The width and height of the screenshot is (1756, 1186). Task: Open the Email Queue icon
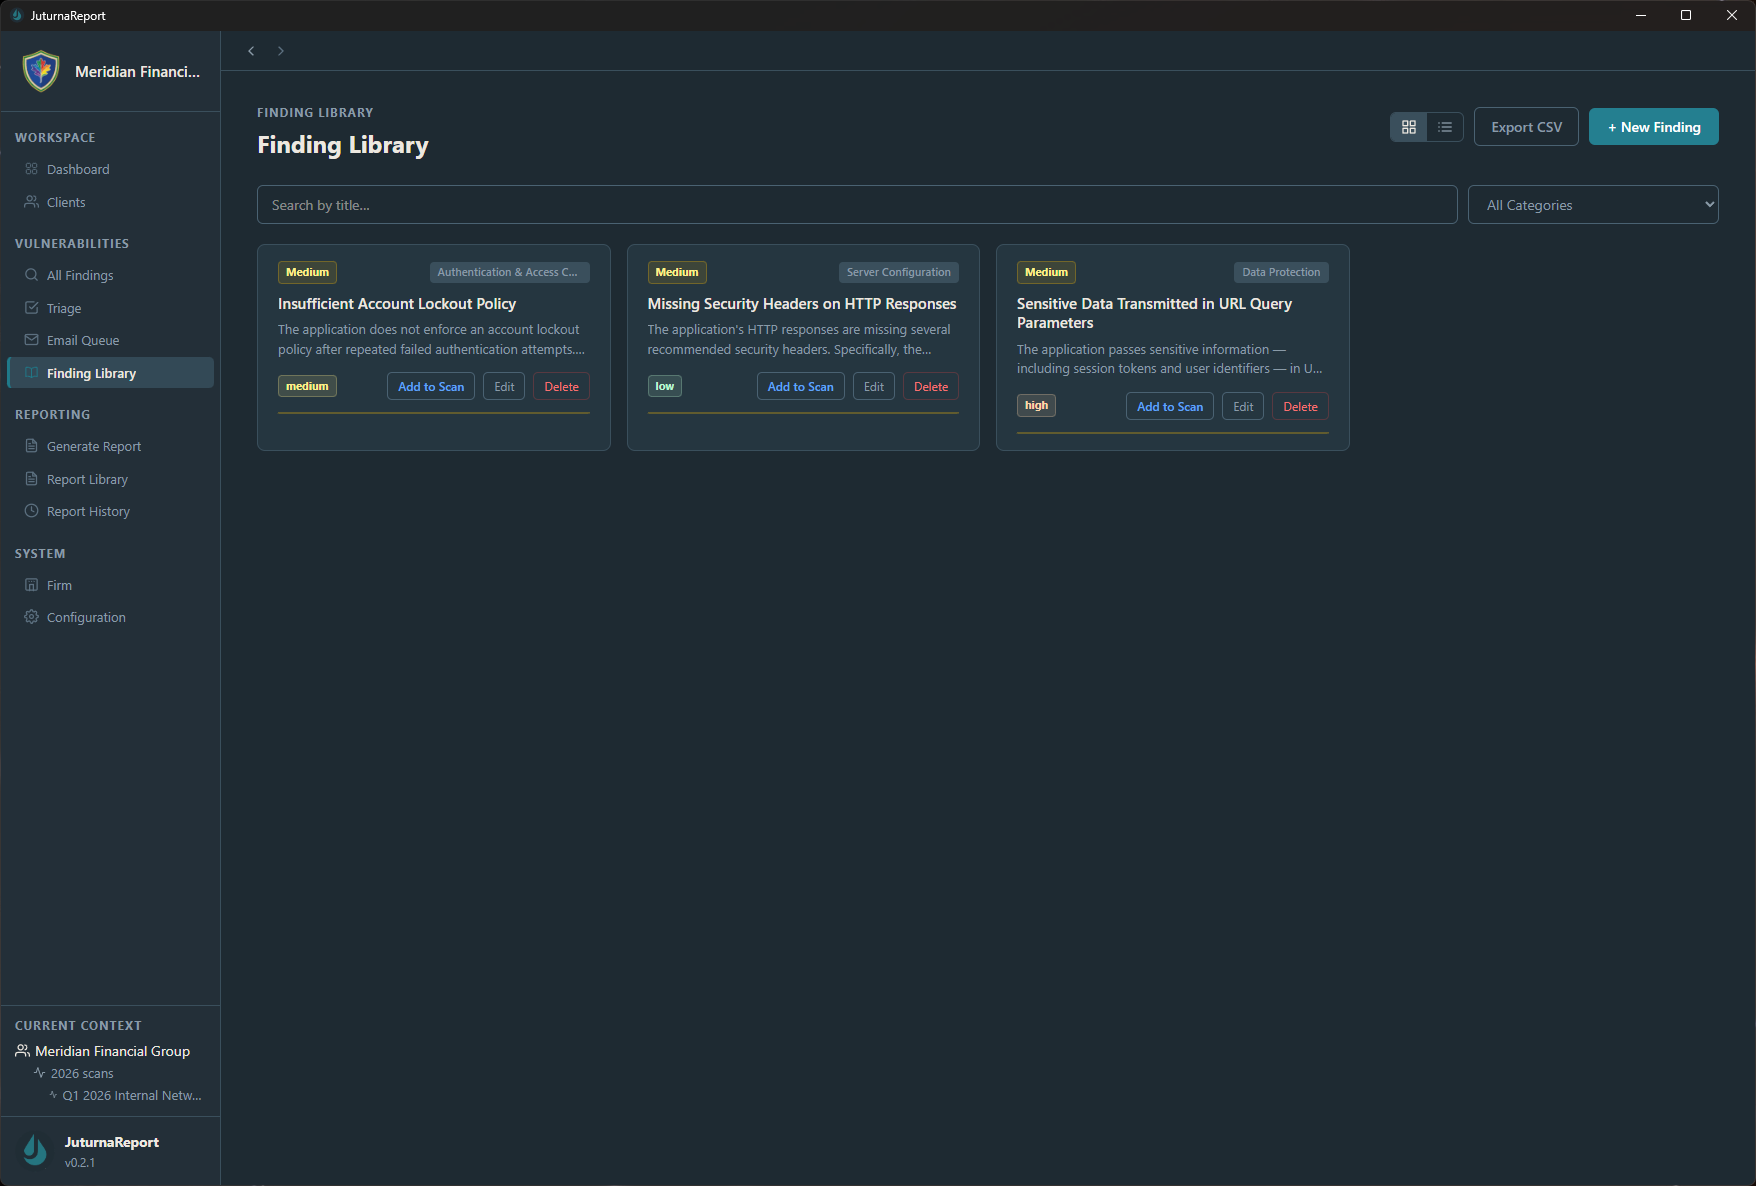tap(31, 340)
